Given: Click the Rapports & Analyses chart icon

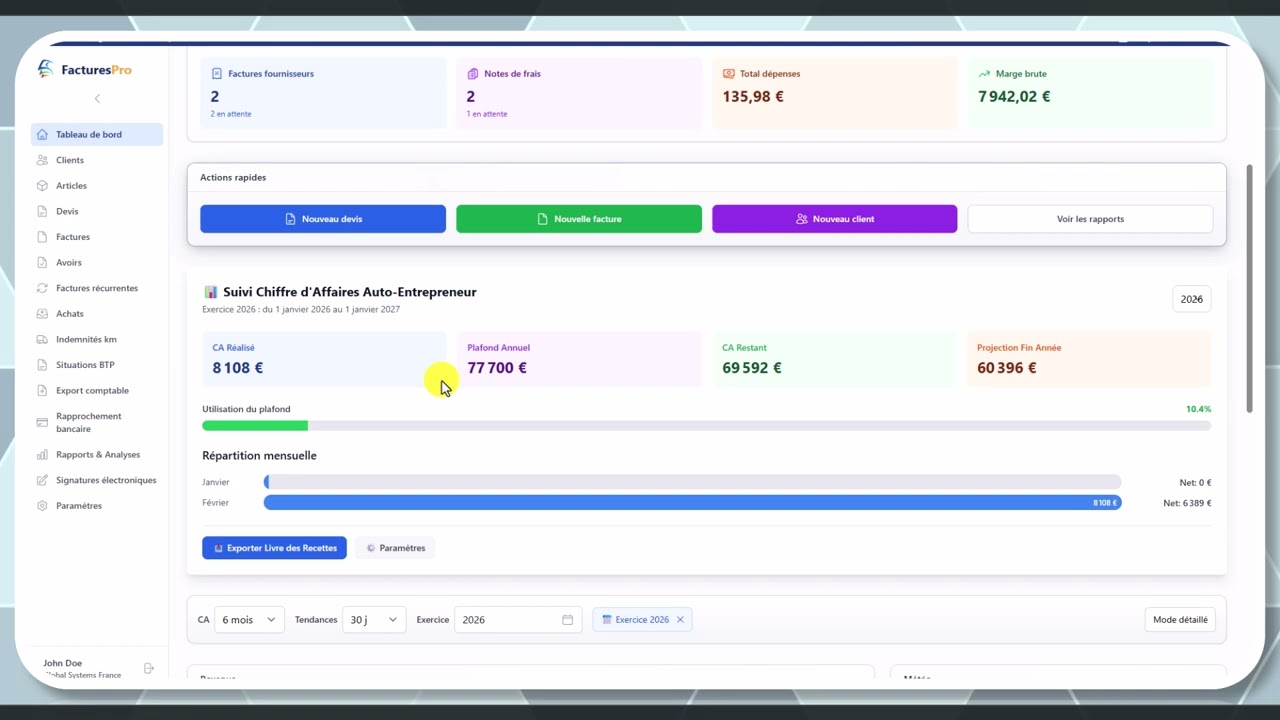Looking at the screenshot, I should click(x=42, y=454).
